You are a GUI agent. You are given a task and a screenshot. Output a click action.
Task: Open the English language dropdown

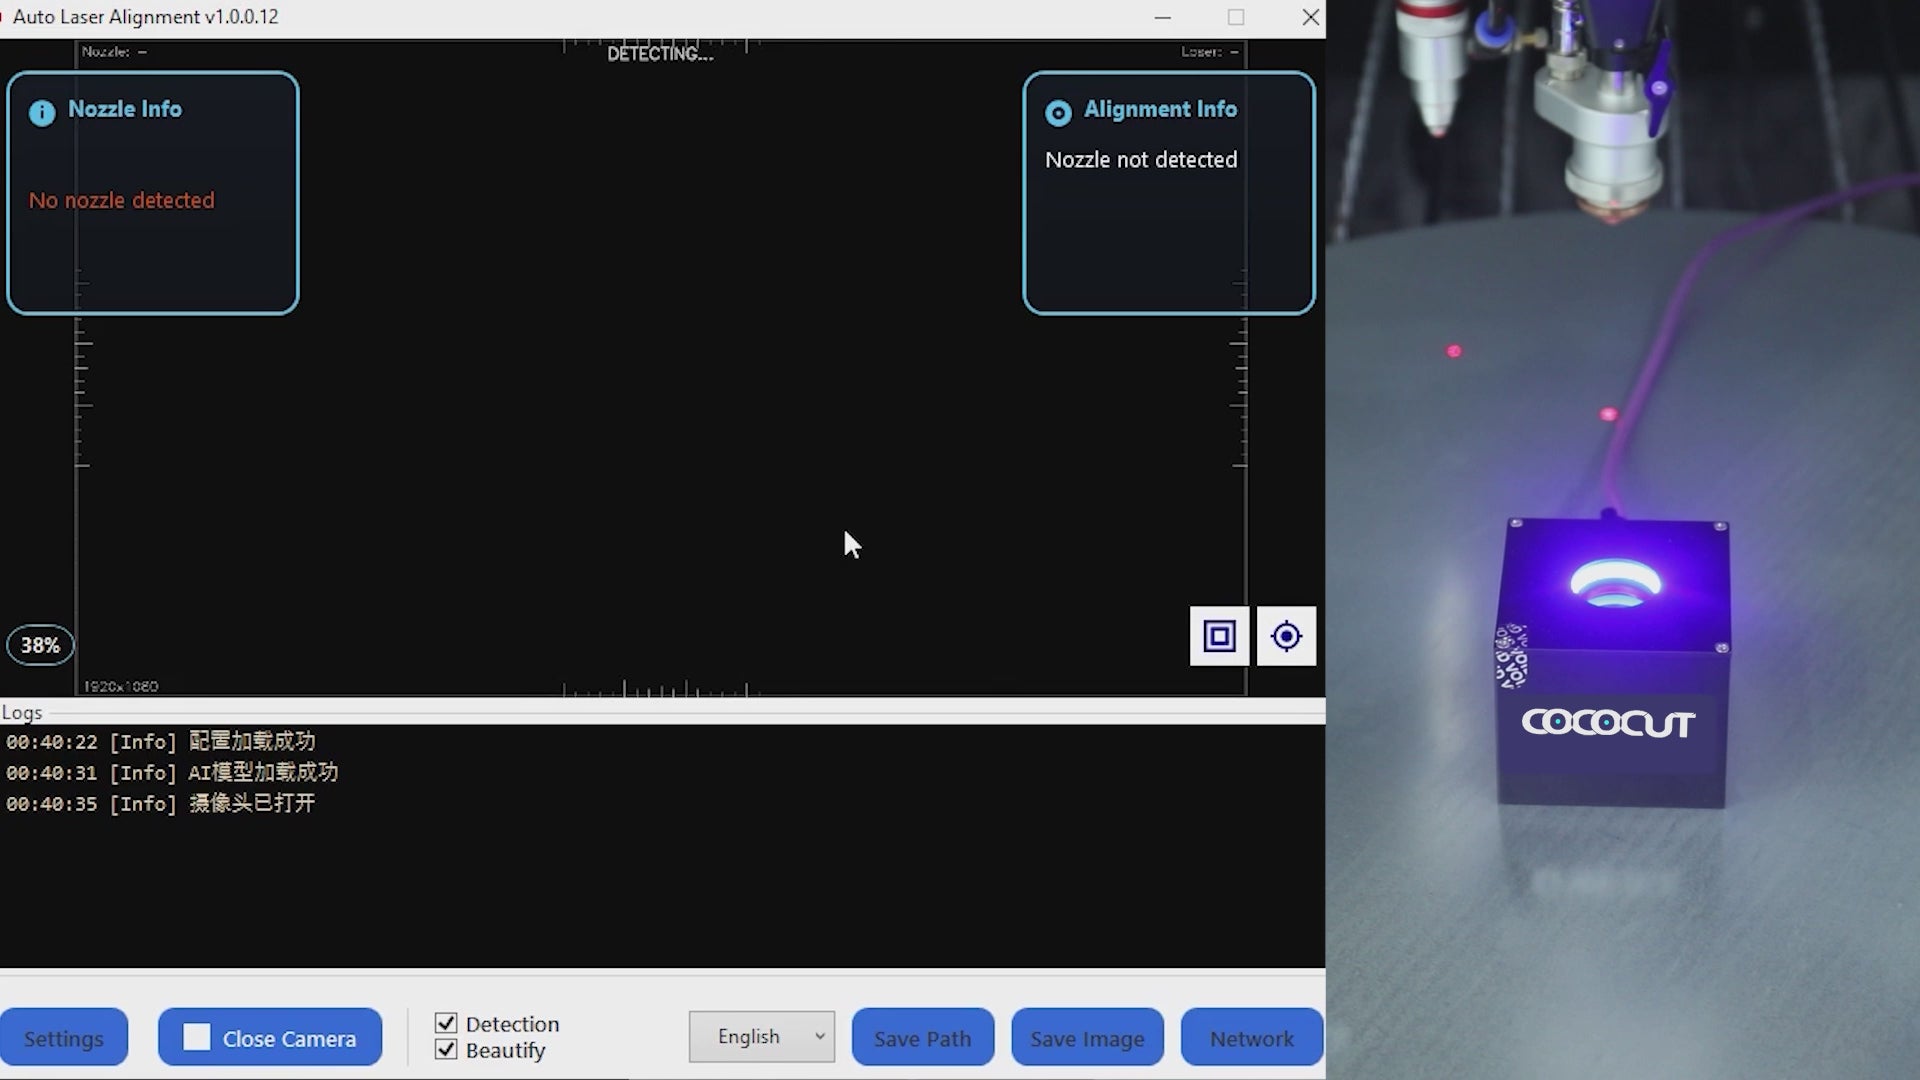750,1037
